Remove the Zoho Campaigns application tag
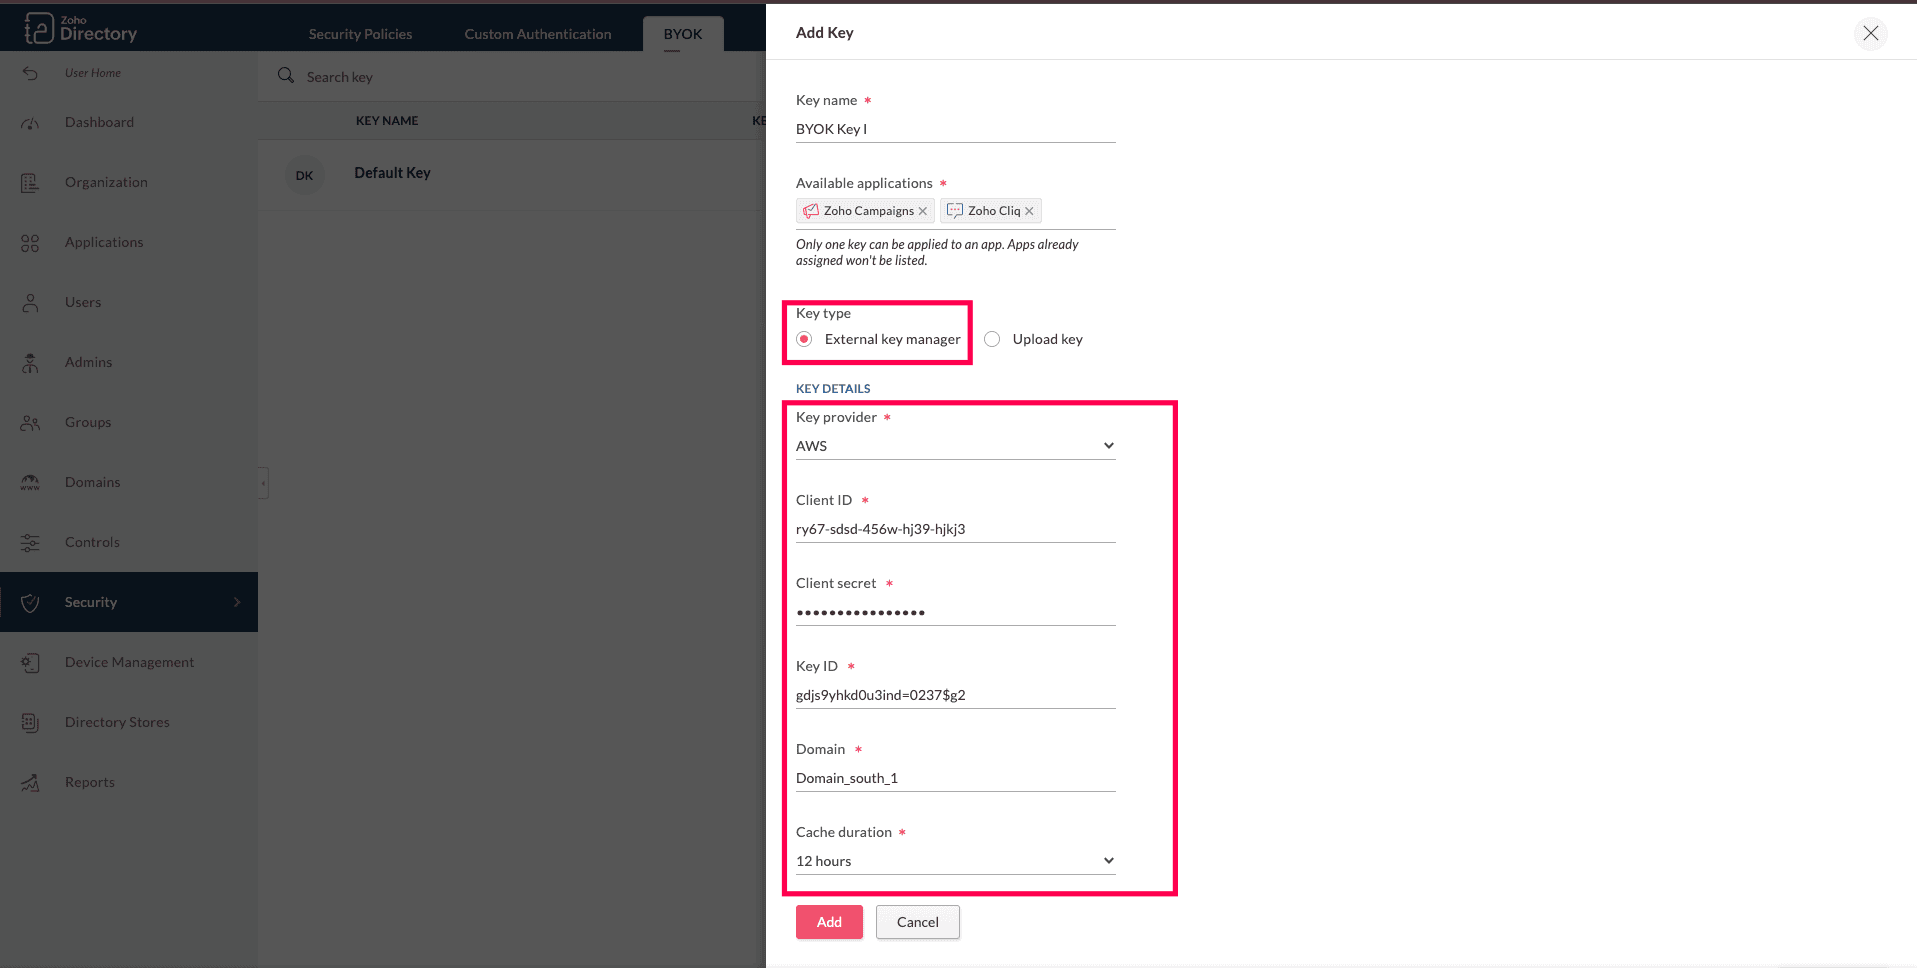1917x968 pixels. 922,211
